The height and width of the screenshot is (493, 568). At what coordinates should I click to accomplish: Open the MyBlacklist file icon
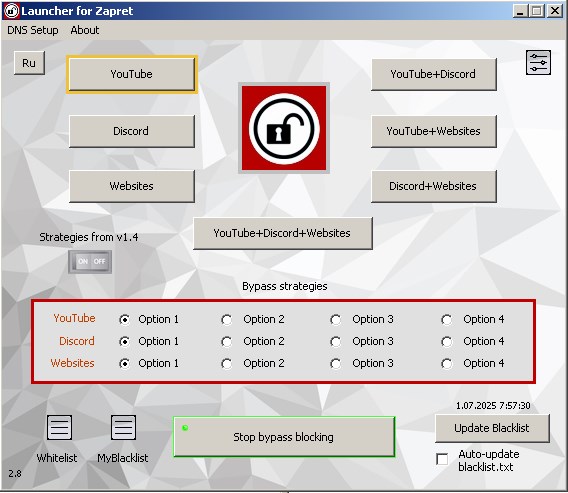pos(124,427)
